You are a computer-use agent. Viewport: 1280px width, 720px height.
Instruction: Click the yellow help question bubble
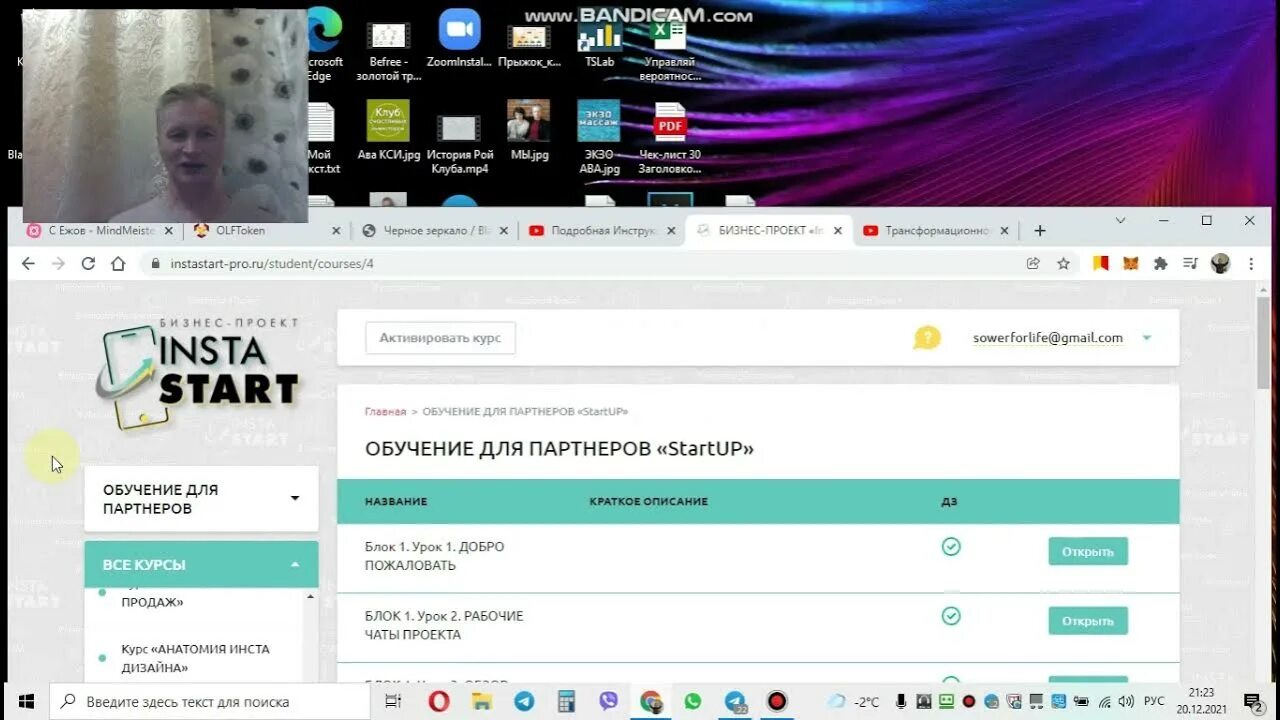pos(926,338)
